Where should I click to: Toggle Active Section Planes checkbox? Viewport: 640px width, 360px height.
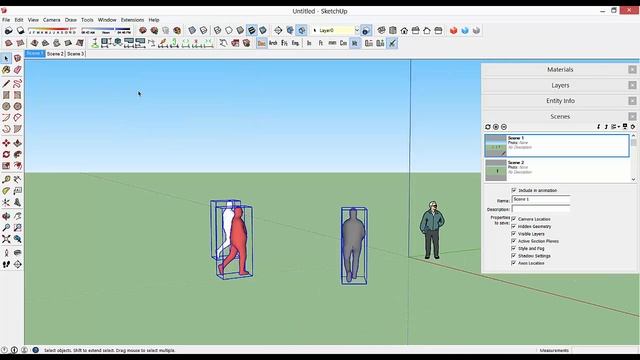pos(514,241)
